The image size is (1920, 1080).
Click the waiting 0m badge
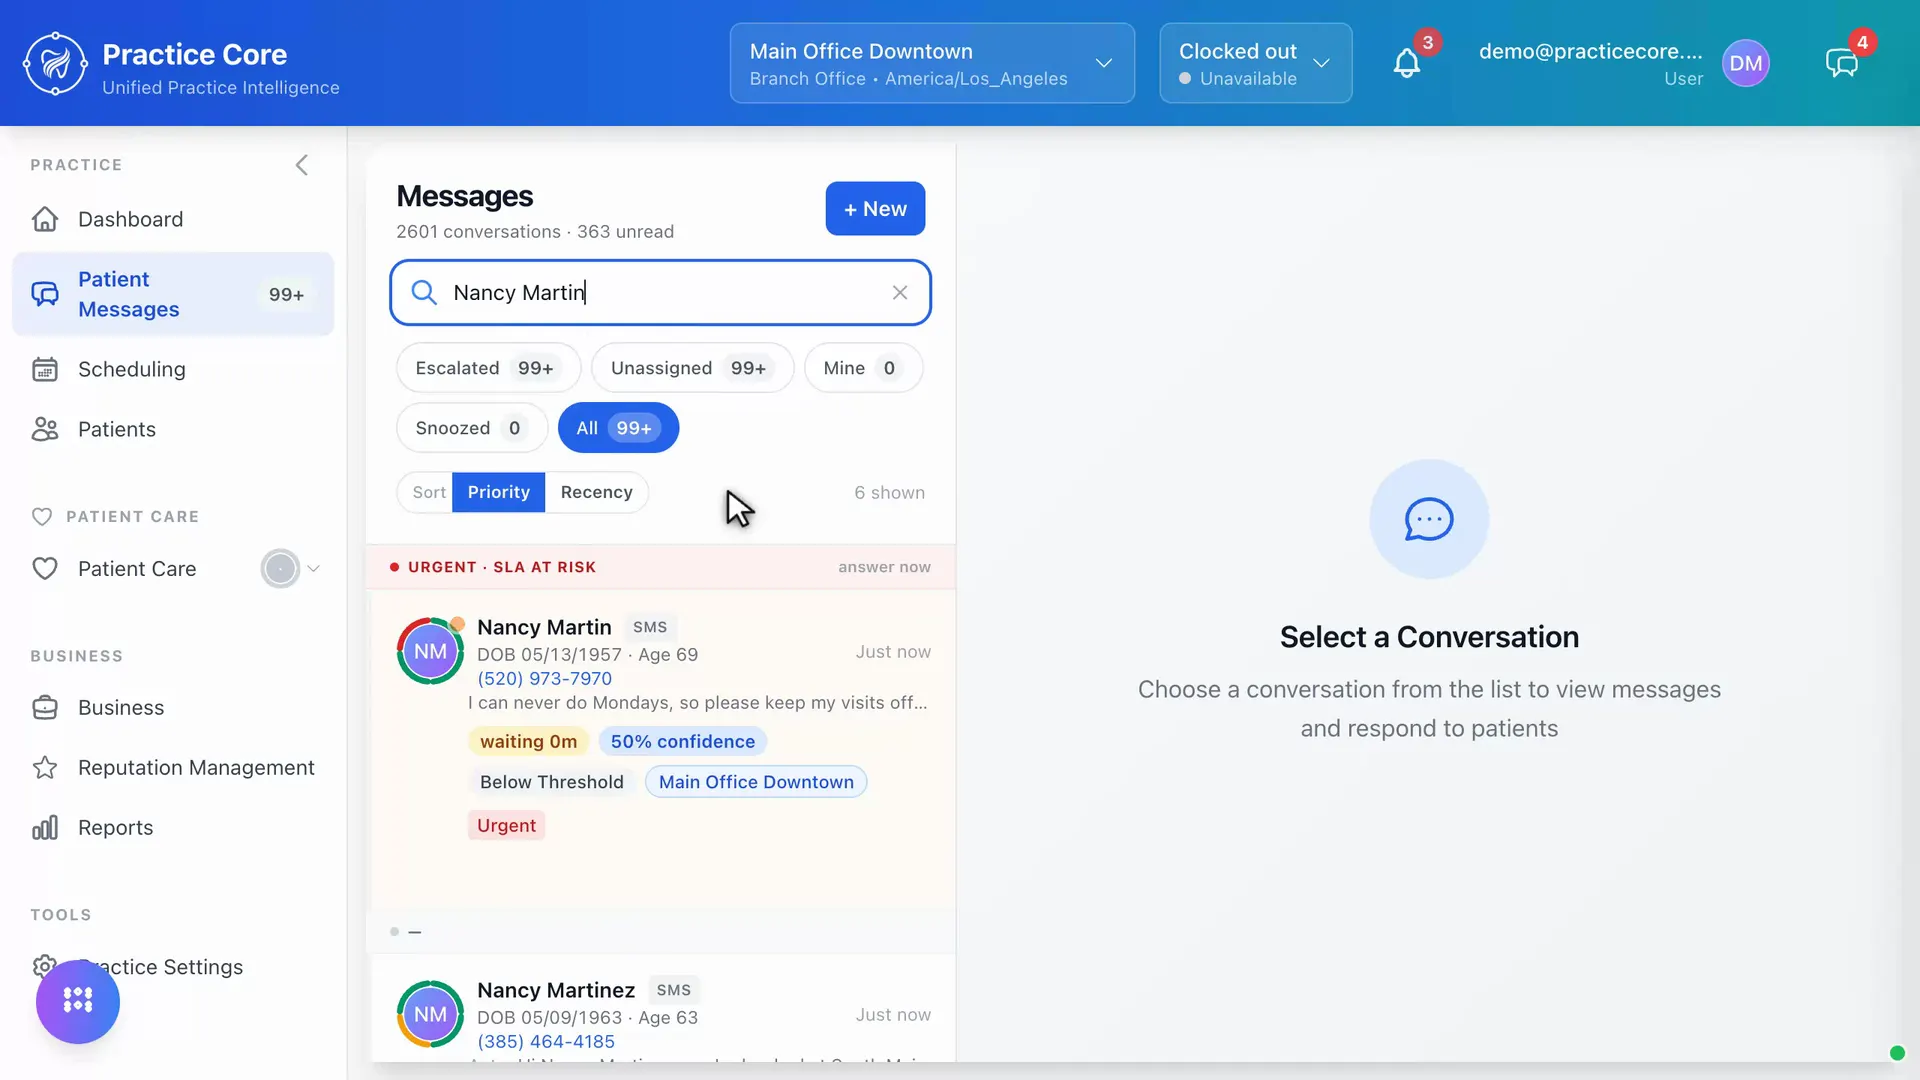click(528, 742)
